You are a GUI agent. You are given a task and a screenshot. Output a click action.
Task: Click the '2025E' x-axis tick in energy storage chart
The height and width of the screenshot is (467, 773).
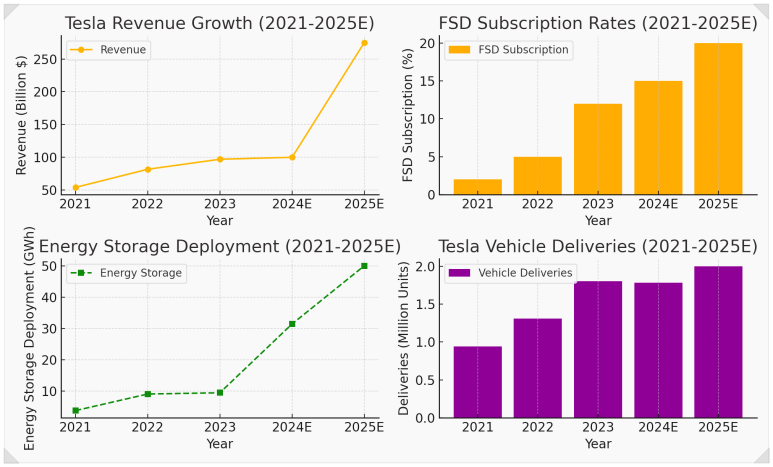point(364,427)
